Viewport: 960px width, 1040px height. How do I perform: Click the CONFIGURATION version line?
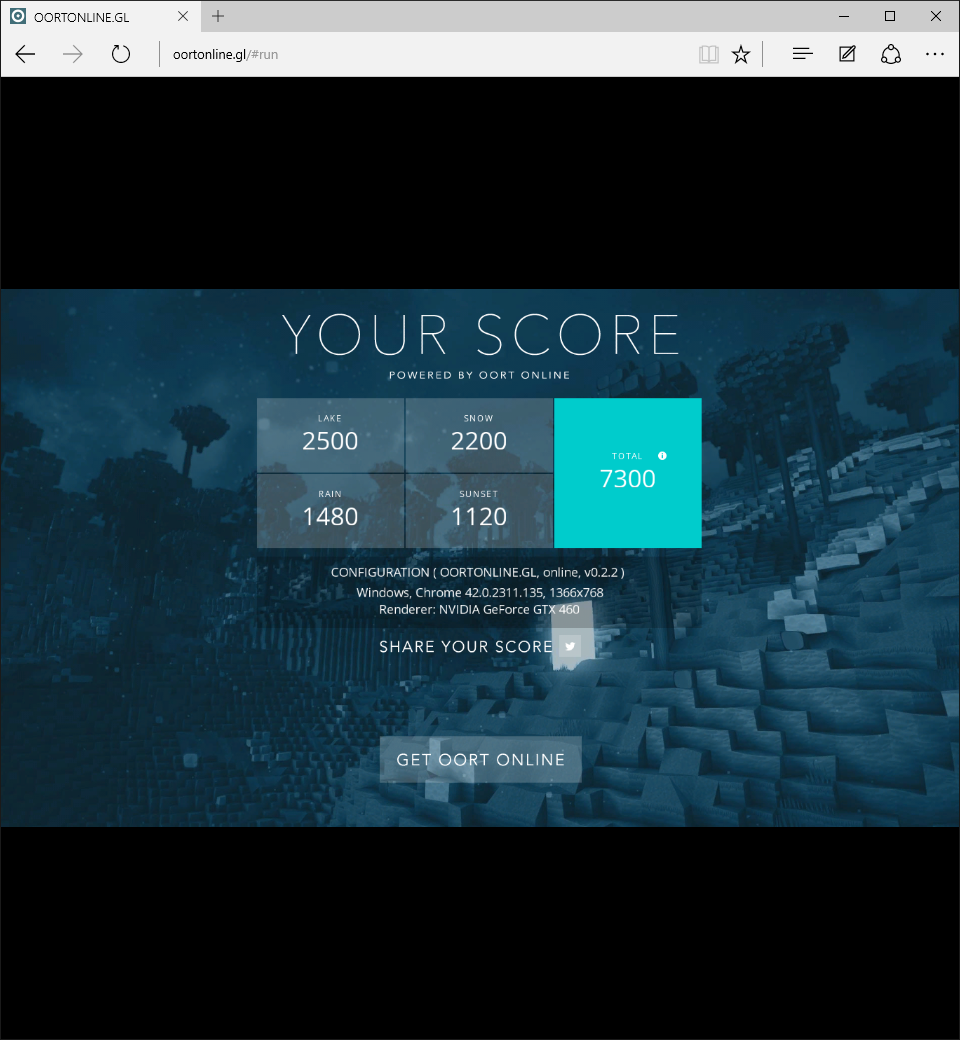tap(478, 572)
